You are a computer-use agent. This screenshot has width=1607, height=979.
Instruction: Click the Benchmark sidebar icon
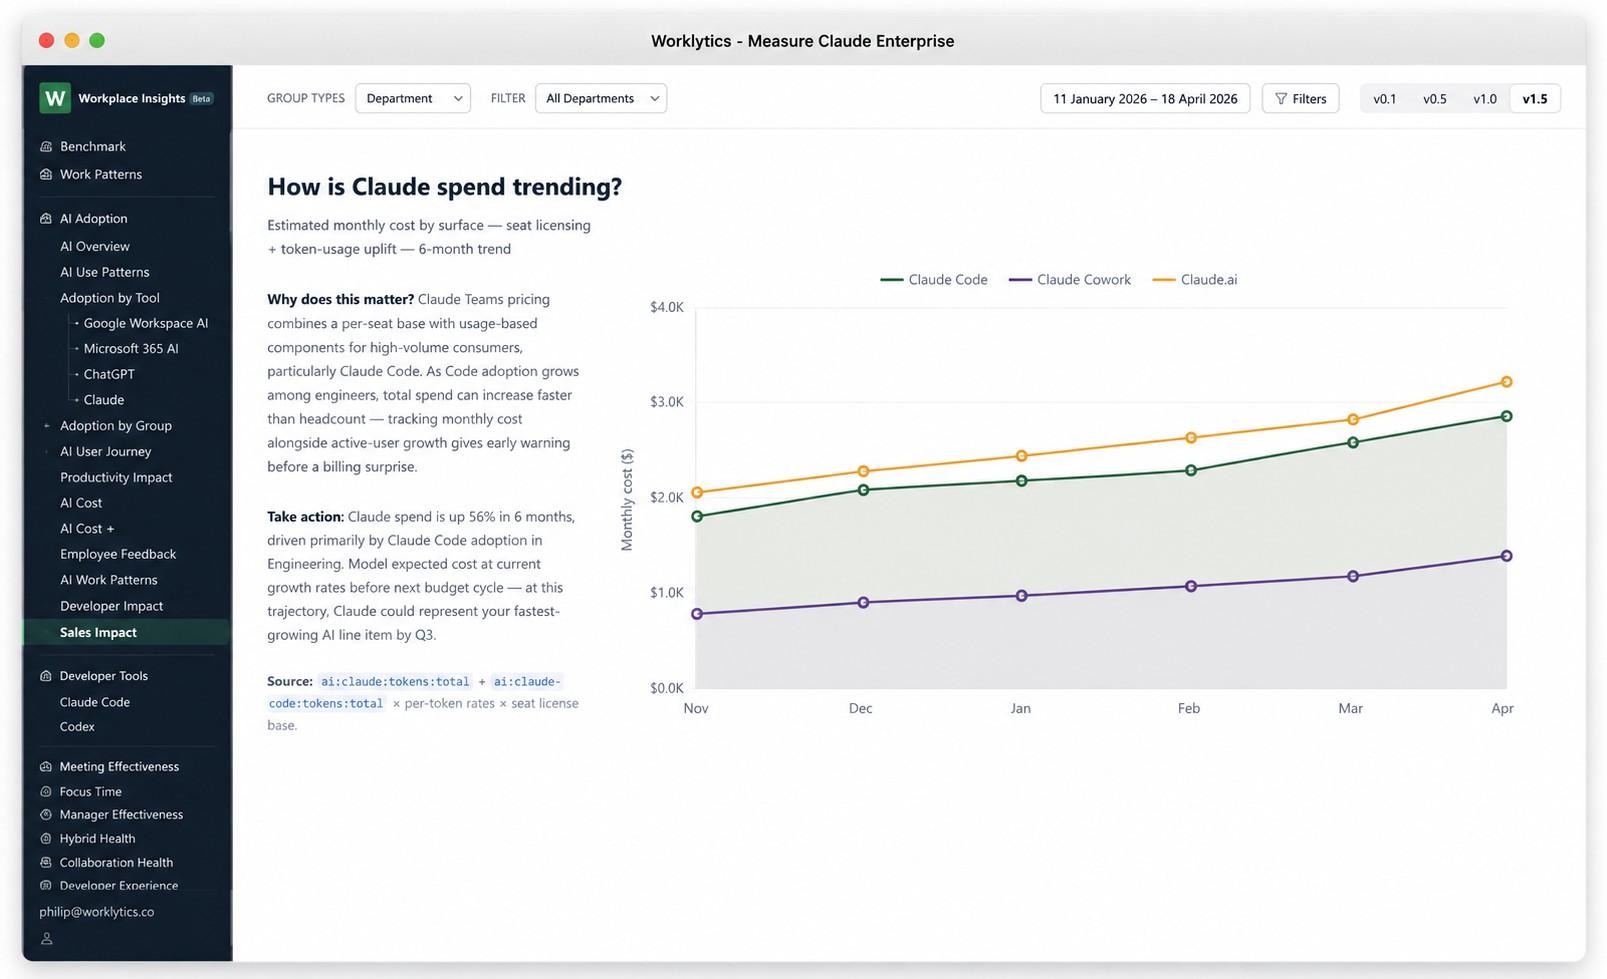46,146
